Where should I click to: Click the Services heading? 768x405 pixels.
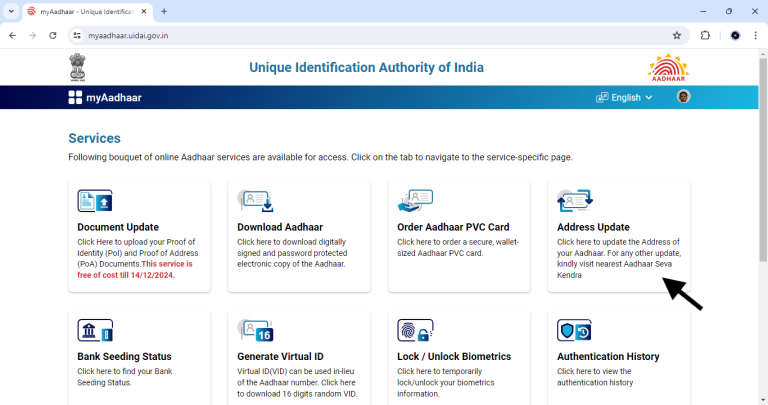95,138
